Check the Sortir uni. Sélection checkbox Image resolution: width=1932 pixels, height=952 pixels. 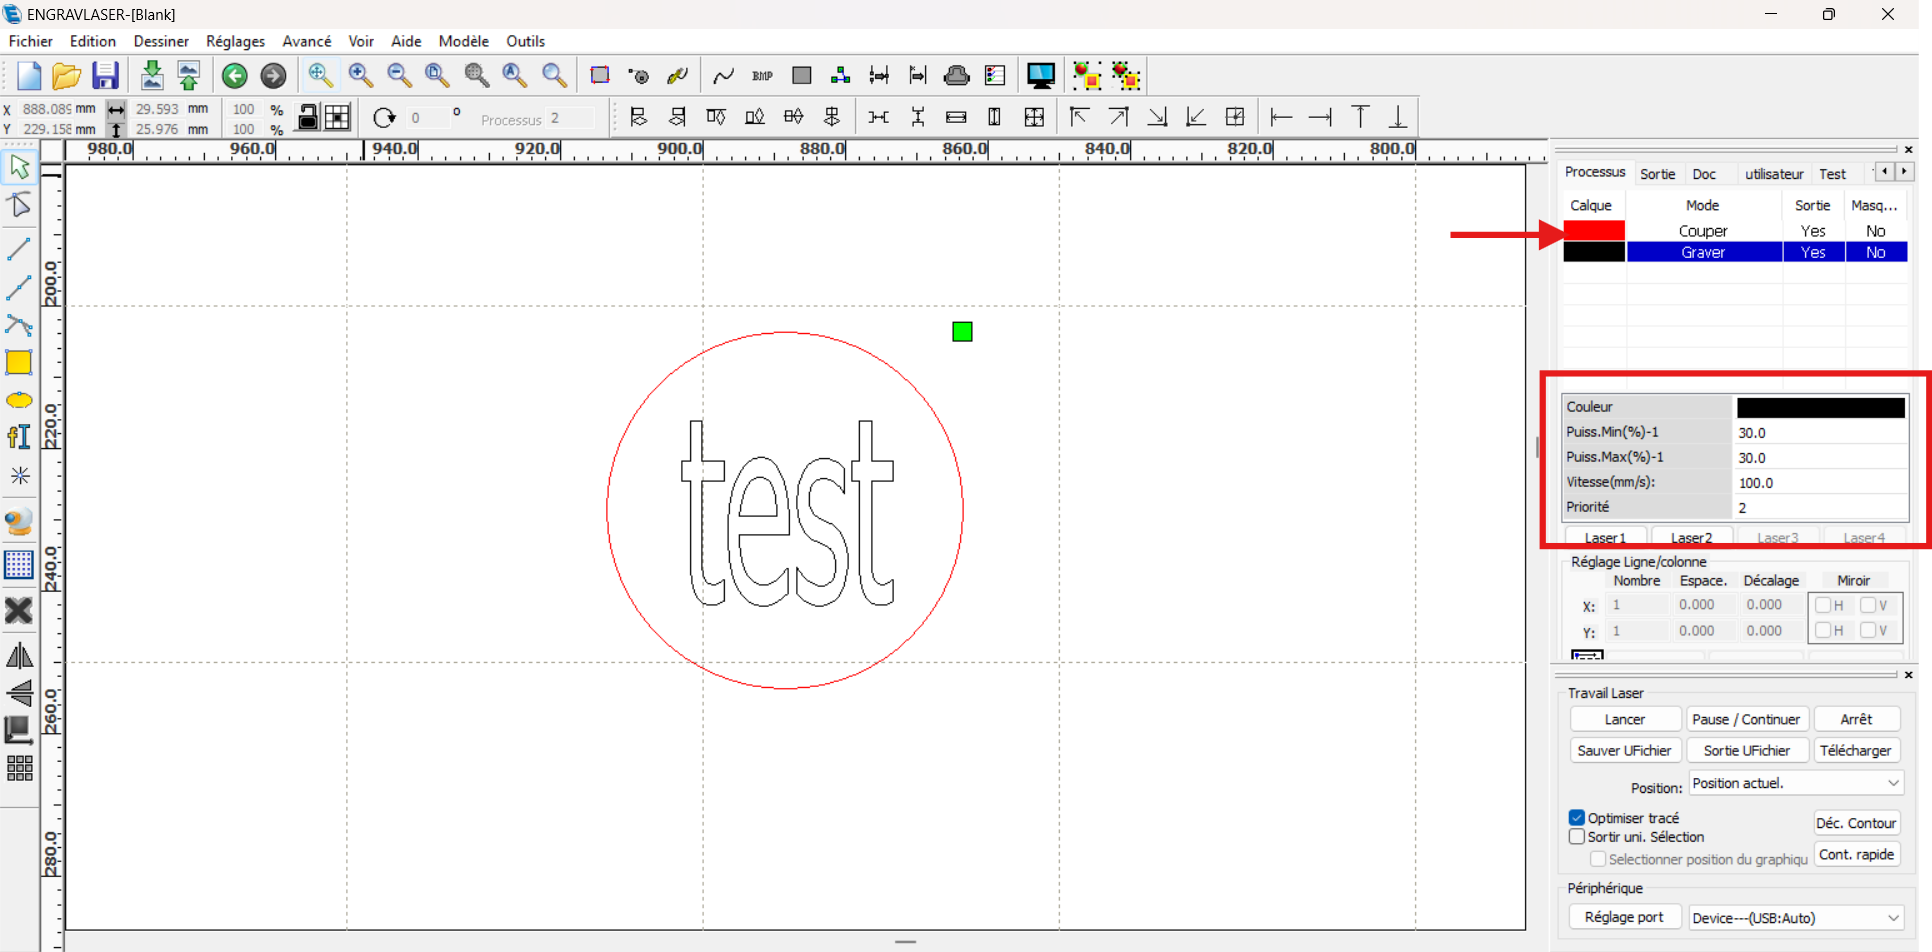[1577, 837]
